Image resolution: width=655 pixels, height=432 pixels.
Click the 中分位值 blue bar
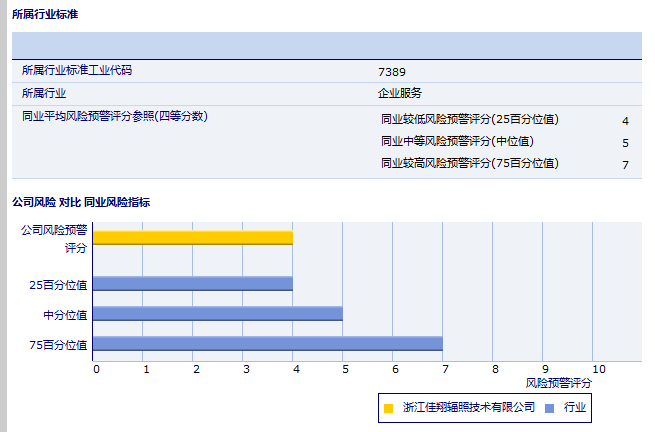pyautogui.click(x=217, y=314)
